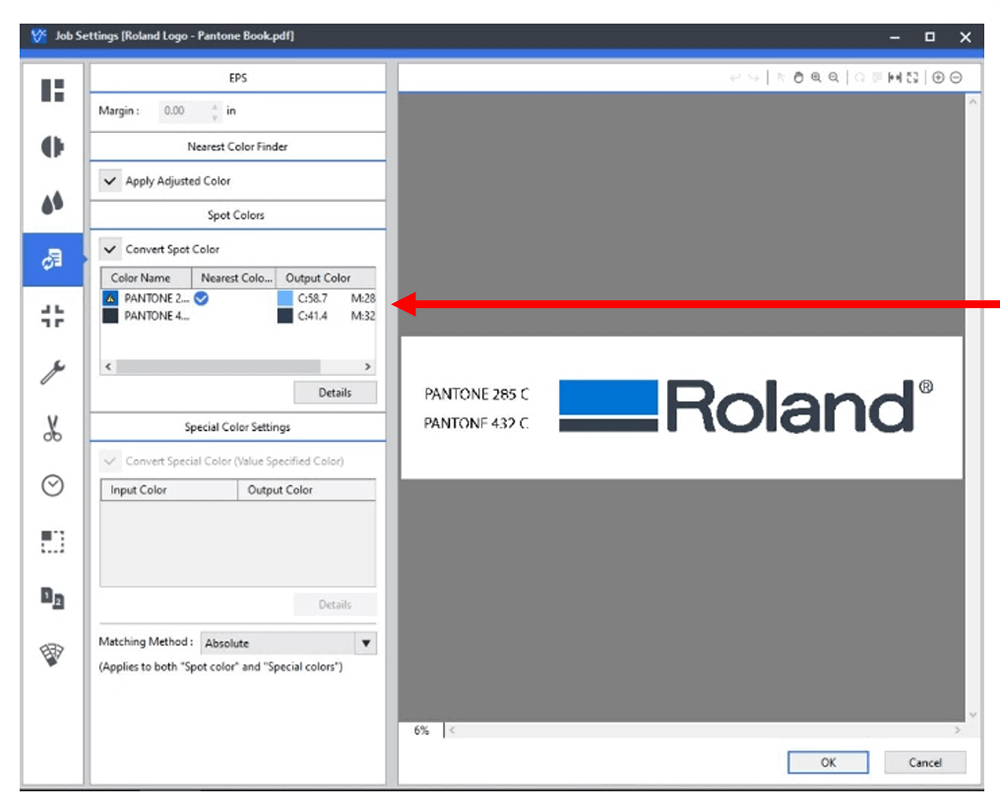Image resolution: width=1000 pixels, height=807 pixels.
Task: Click the fit to window preview icon
Action: coord(913,77)
